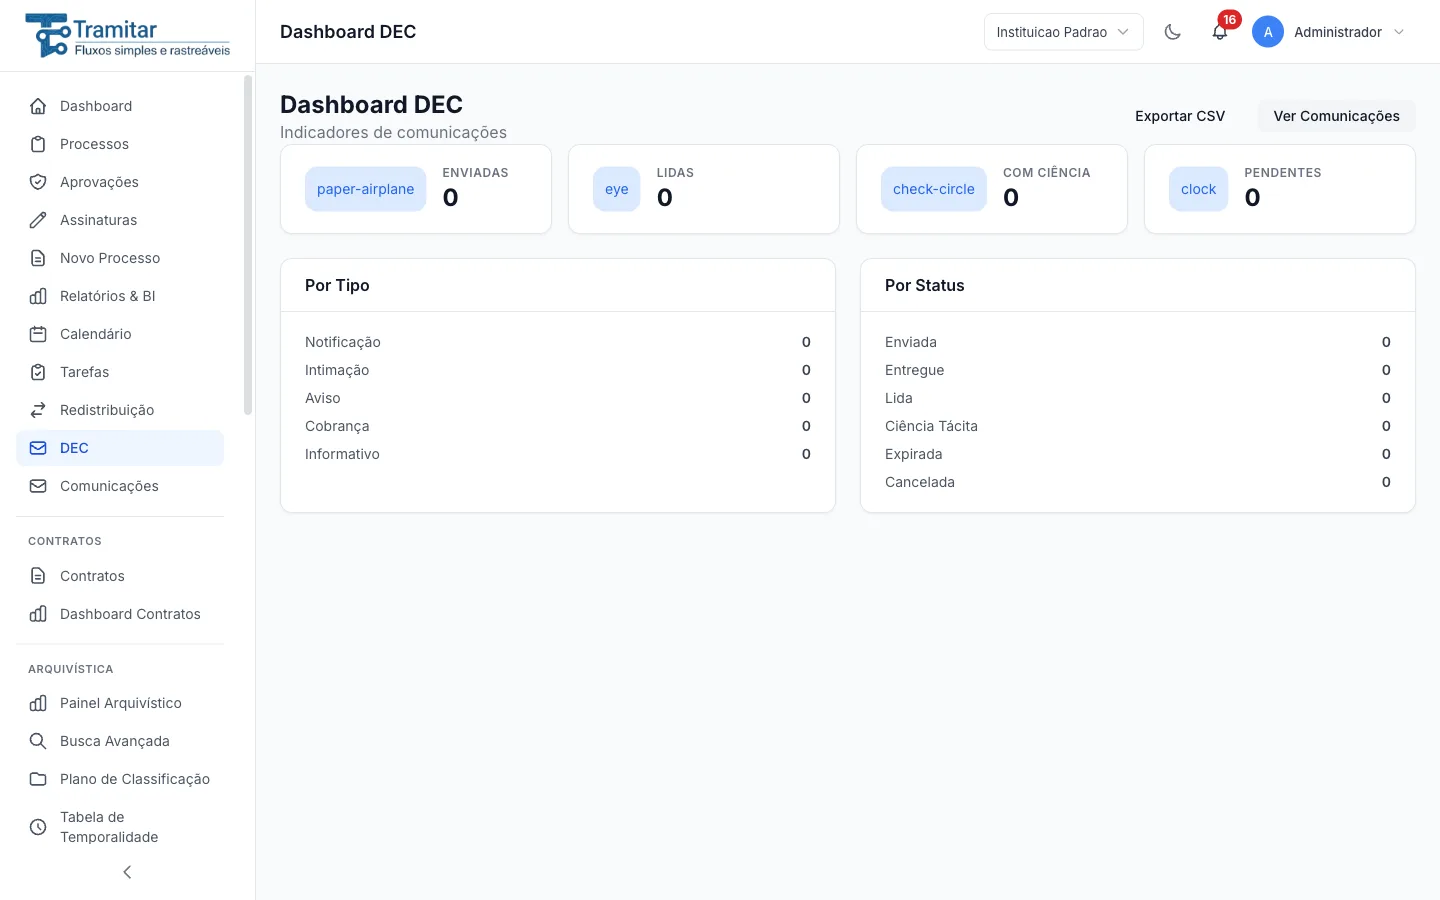Open the Administrador user menu chevron
The image size is (1440, 900).
click(1399, 32)
